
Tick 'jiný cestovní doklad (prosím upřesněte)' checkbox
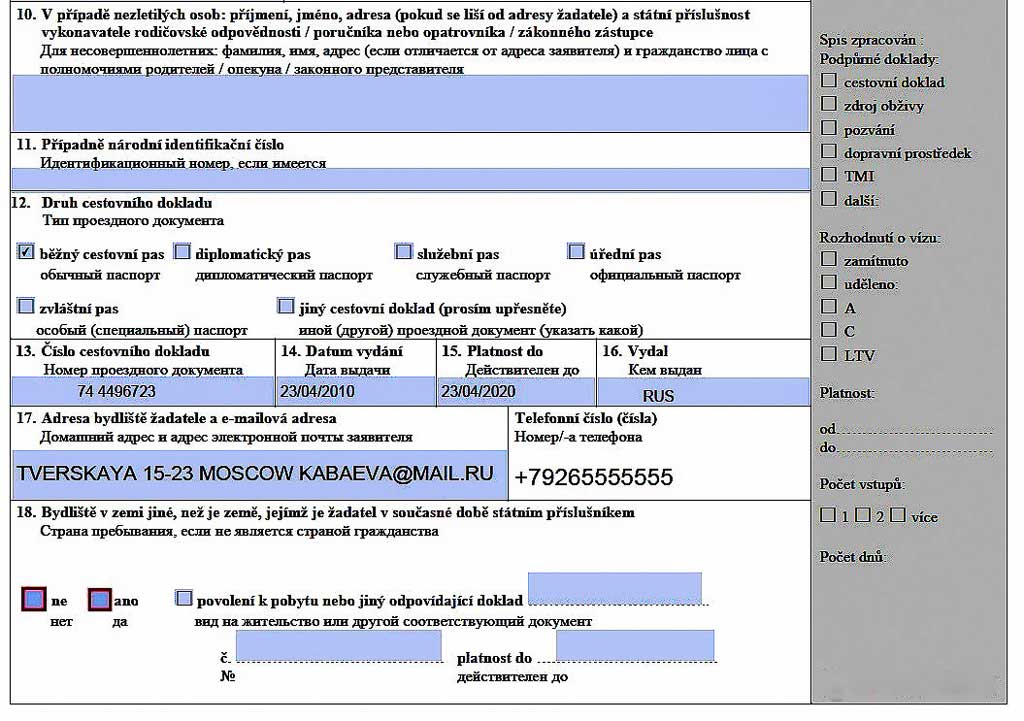[x=285, y=306]
